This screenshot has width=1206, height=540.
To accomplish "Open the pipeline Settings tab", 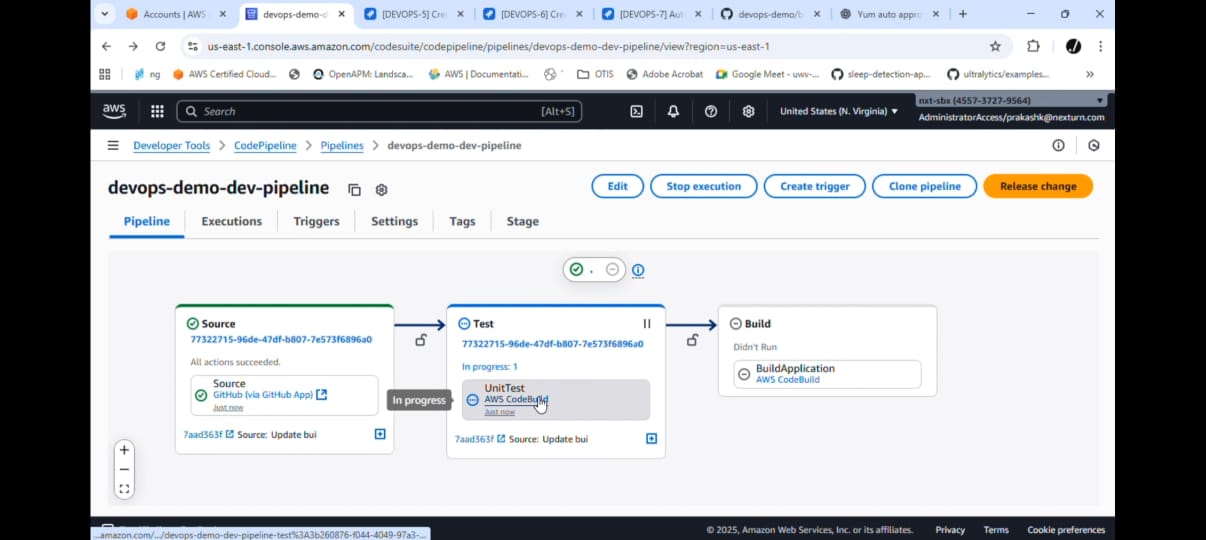I will tap(394, 221).
